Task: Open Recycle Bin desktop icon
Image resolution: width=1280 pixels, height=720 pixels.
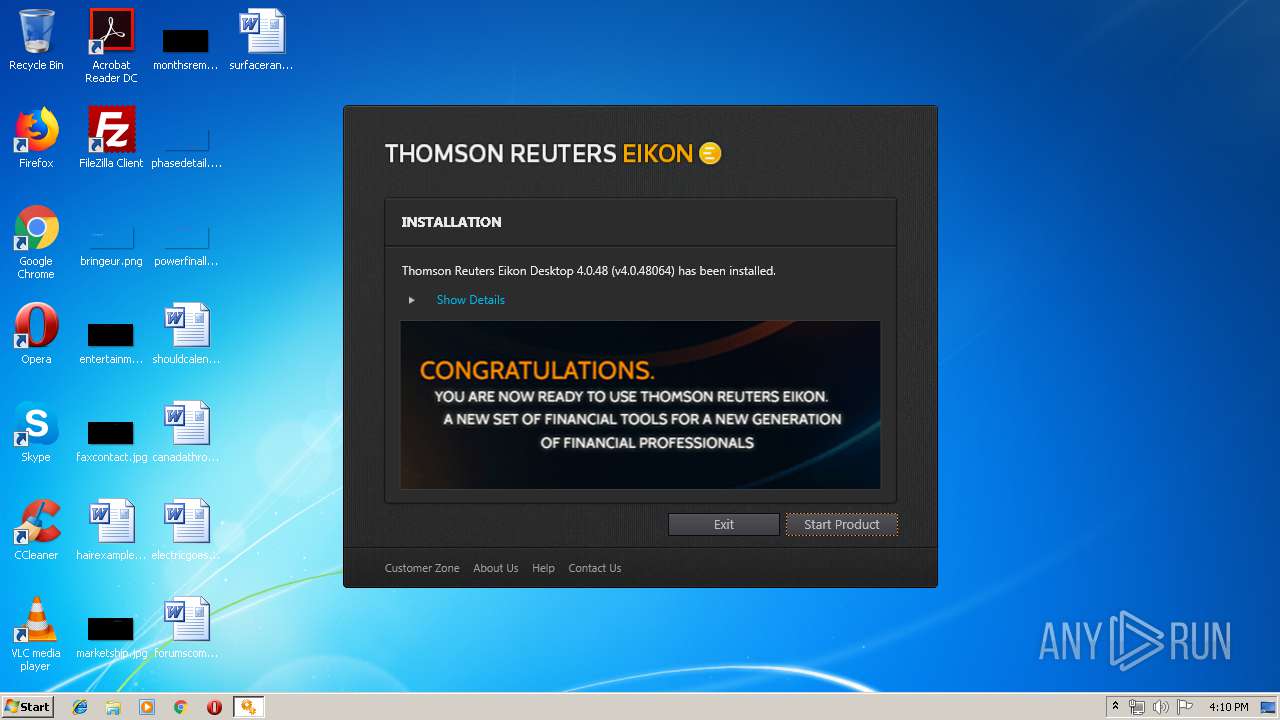Action: 36,40
